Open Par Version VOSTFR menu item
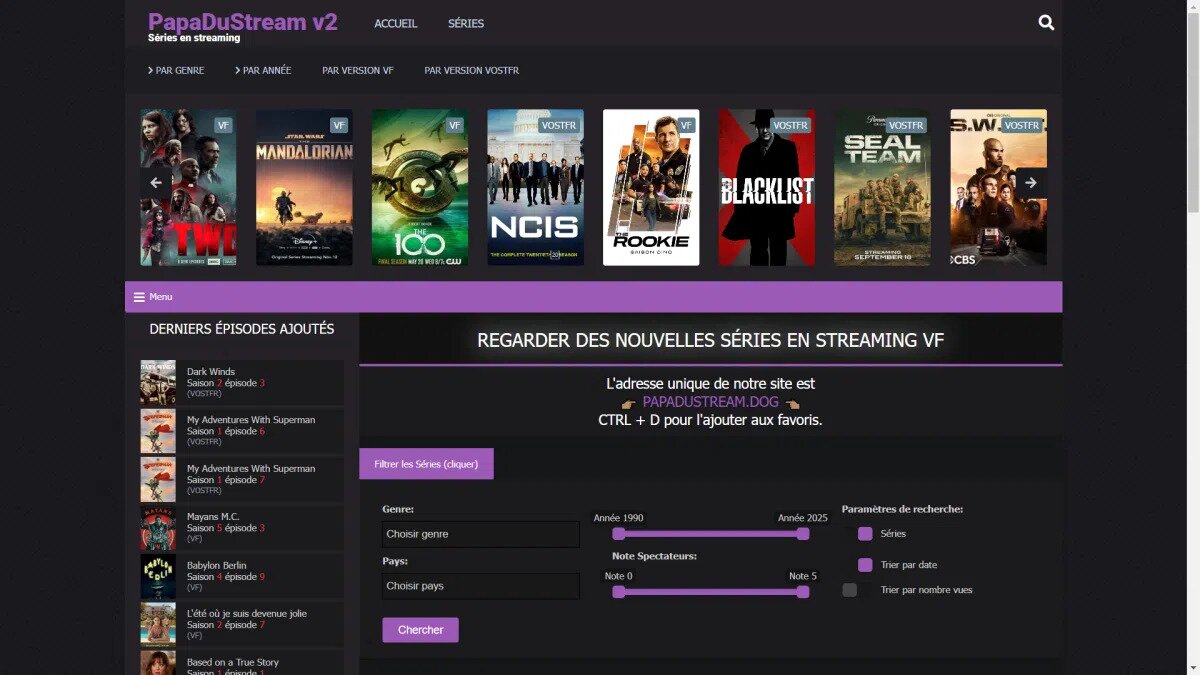Screen dimensions: 1200x675 coord(471,71)
